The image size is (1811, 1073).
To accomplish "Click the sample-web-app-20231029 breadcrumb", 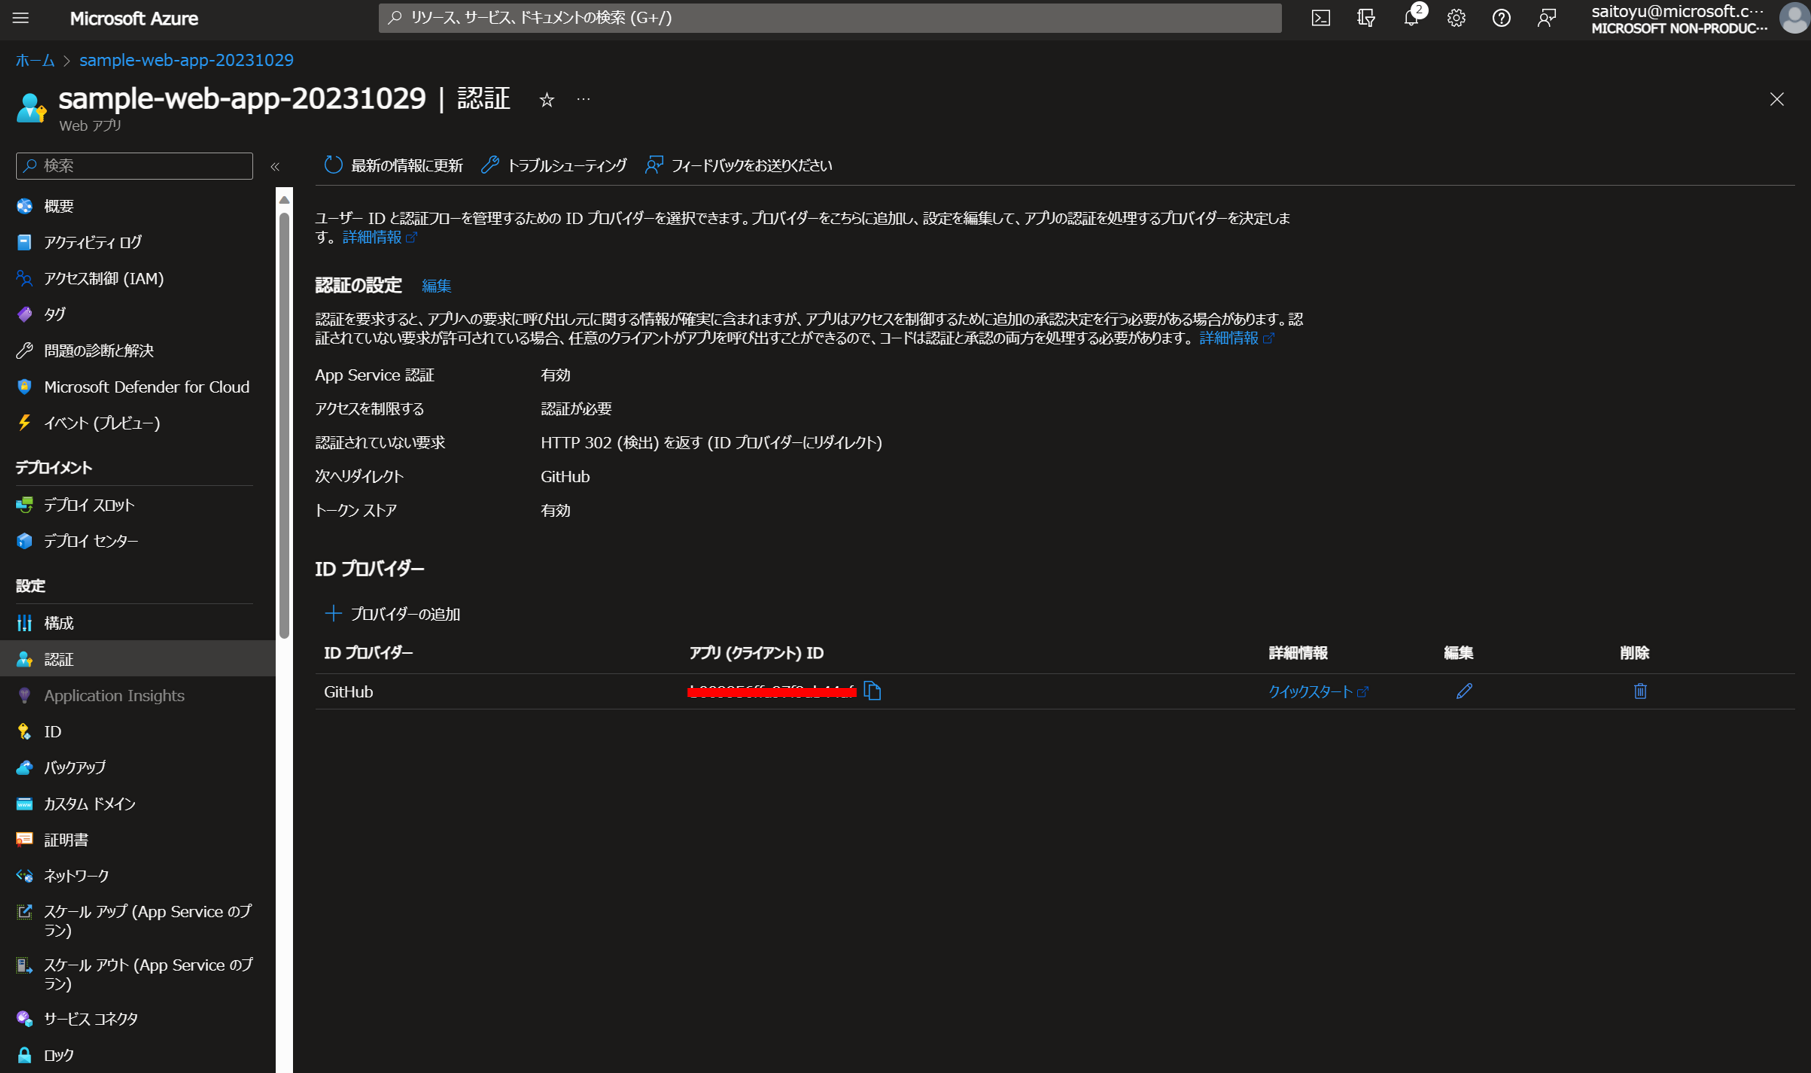I will (186, 60).
